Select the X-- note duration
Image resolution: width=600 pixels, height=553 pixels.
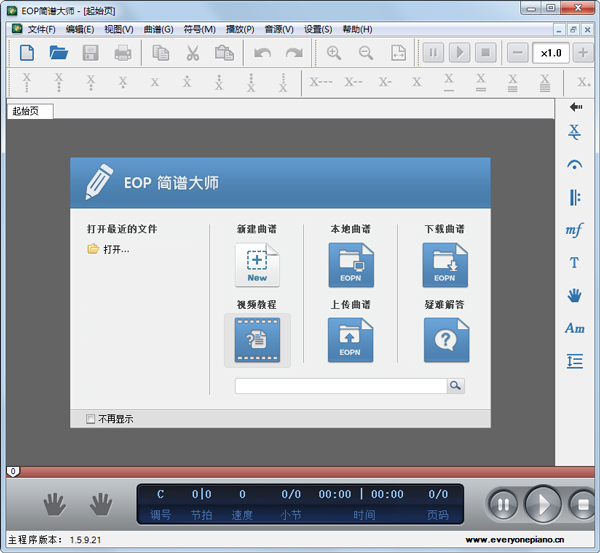tap(353, 82)
